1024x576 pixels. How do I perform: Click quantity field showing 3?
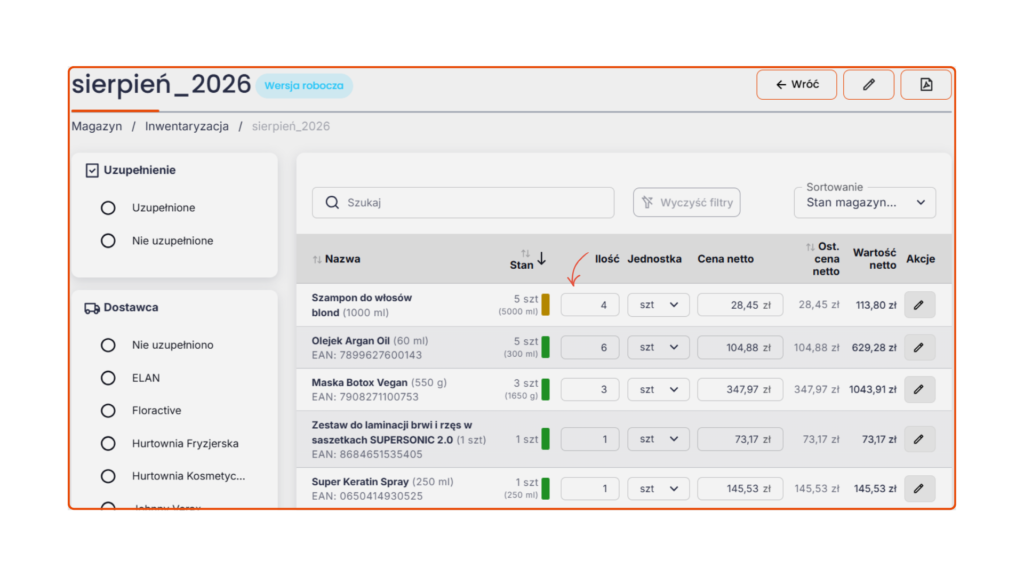pyautogui.click(x=590, y=389)
